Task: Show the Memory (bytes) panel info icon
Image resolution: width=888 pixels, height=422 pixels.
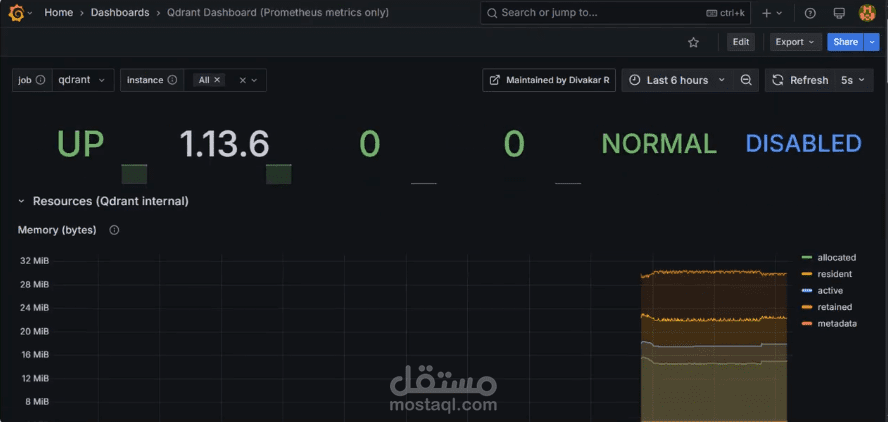Action: point(114,230)
